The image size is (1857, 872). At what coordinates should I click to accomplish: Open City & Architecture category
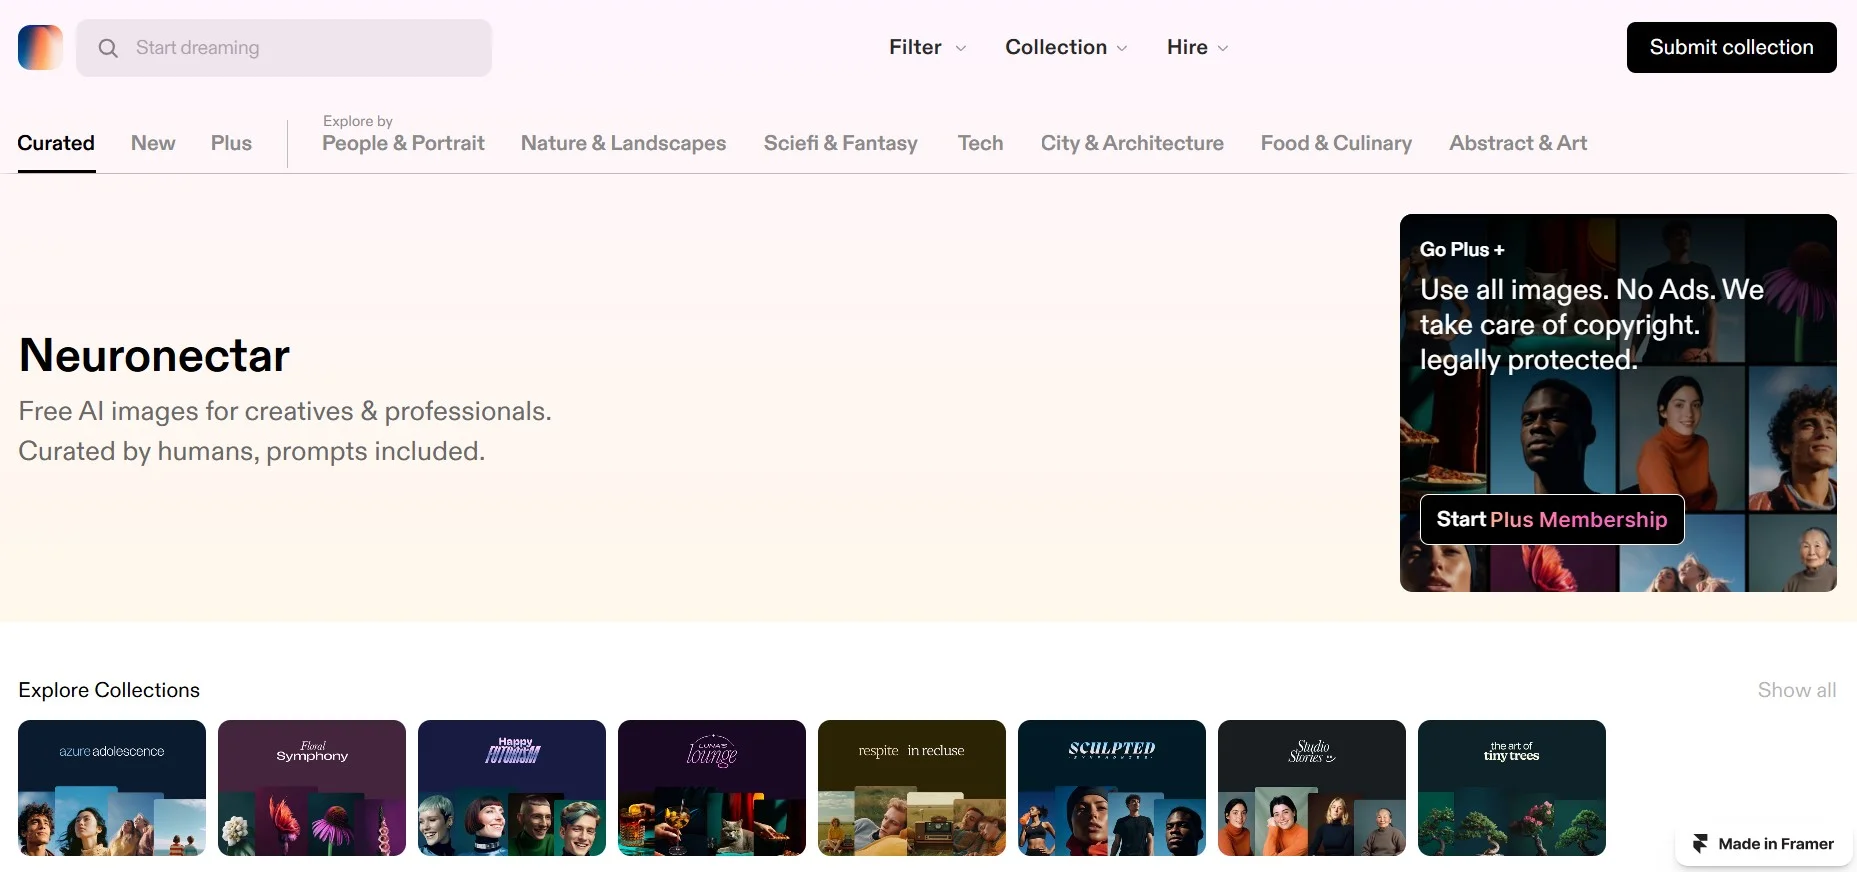click(x=1132, y=143)
